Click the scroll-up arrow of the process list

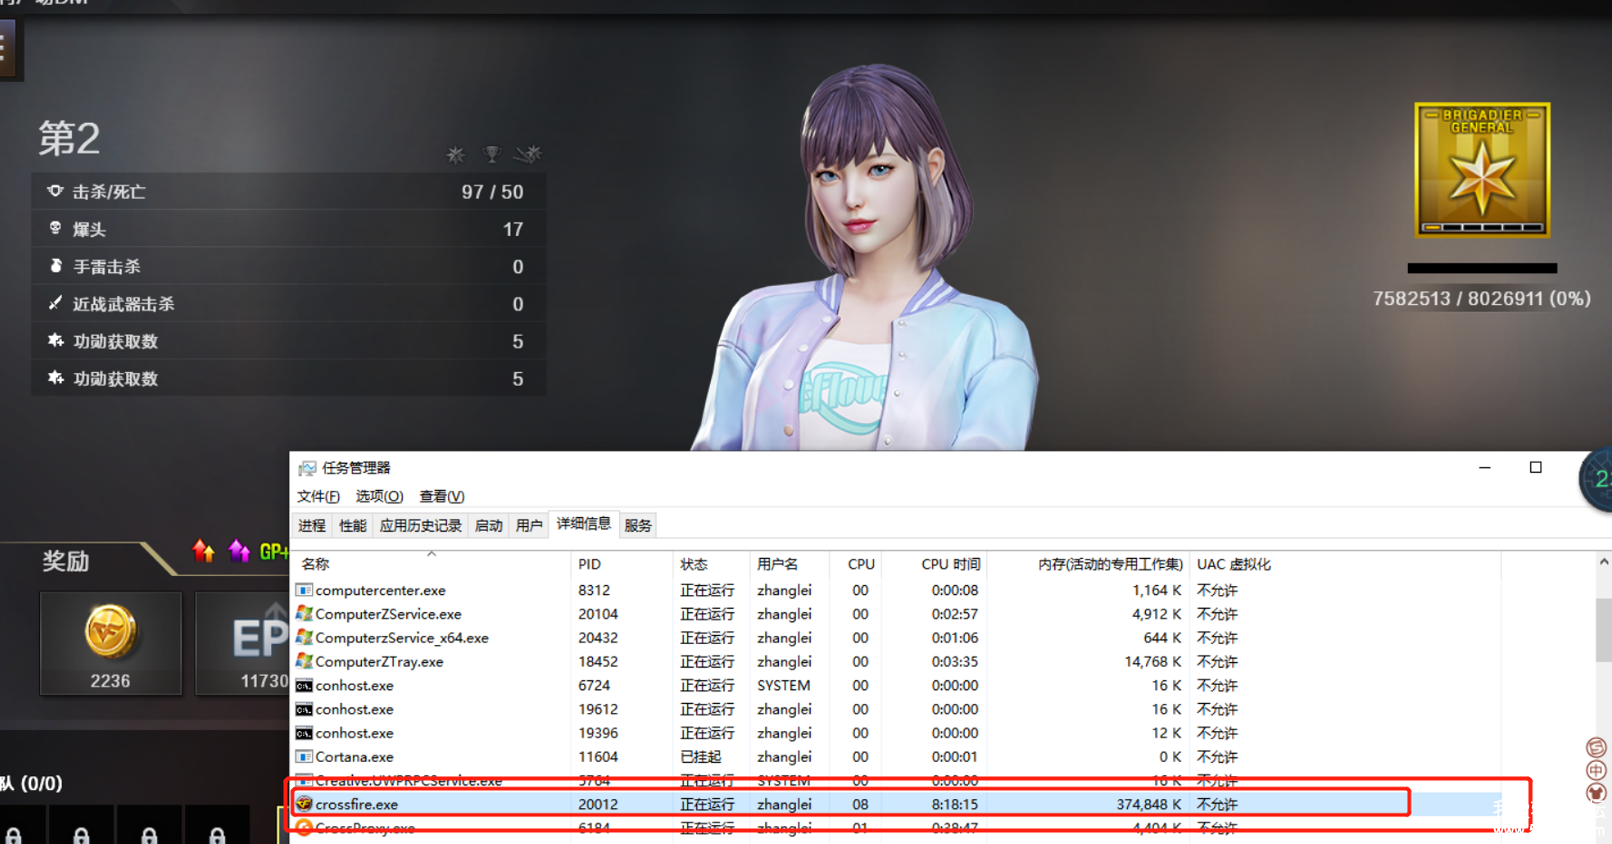pos(1604,562)
